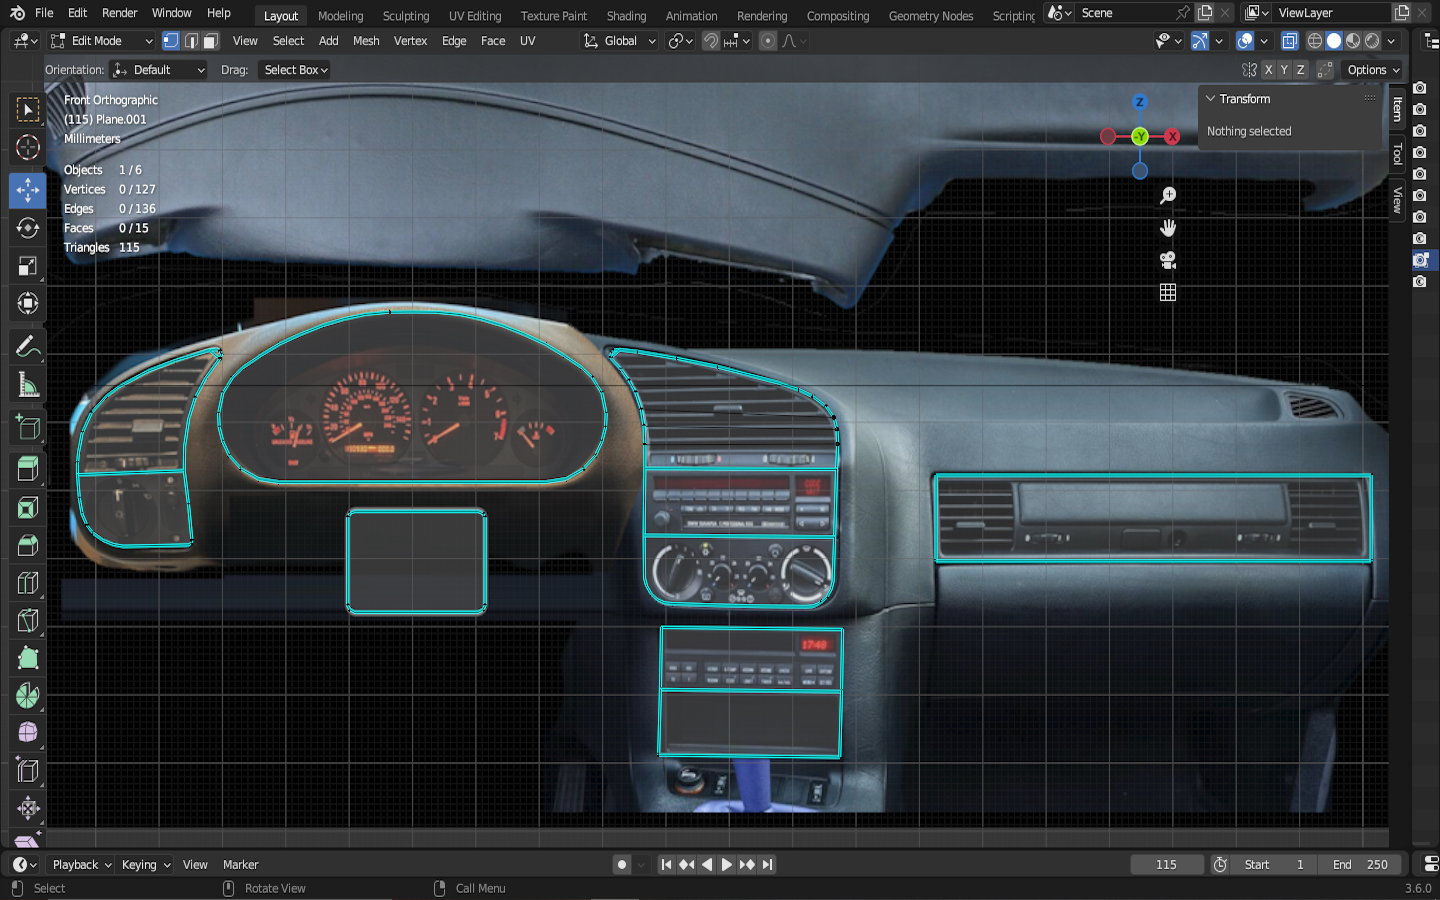The image size is (1440, 900).
Task: Open the Keying popover in timeline
Action: click(x=146, y=865)
